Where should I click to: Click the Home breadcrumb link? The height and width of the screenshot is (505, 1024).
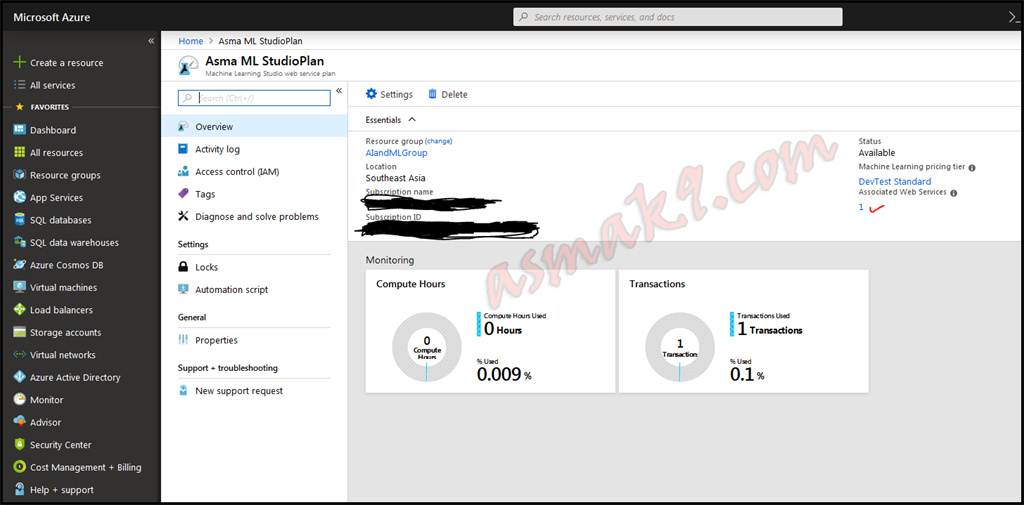[191, 41]
